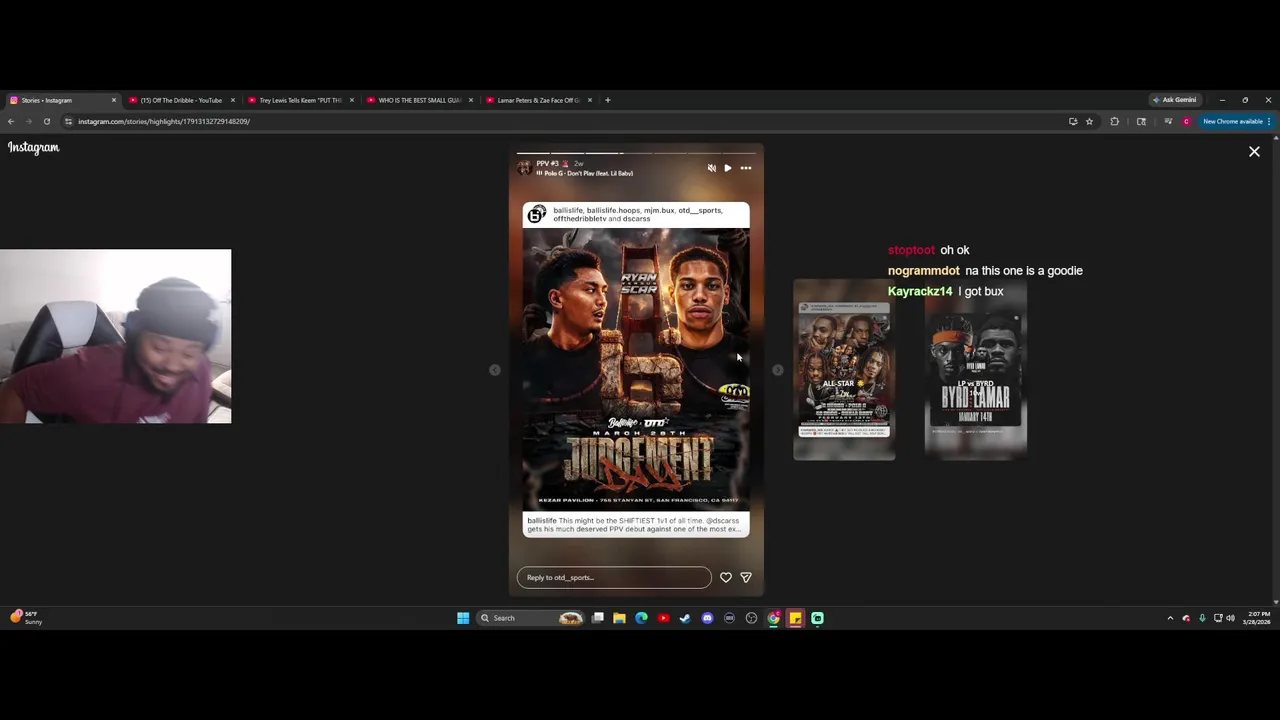
Task: Close the Off The Dribble YouTube tab
Action: [232, 100]
